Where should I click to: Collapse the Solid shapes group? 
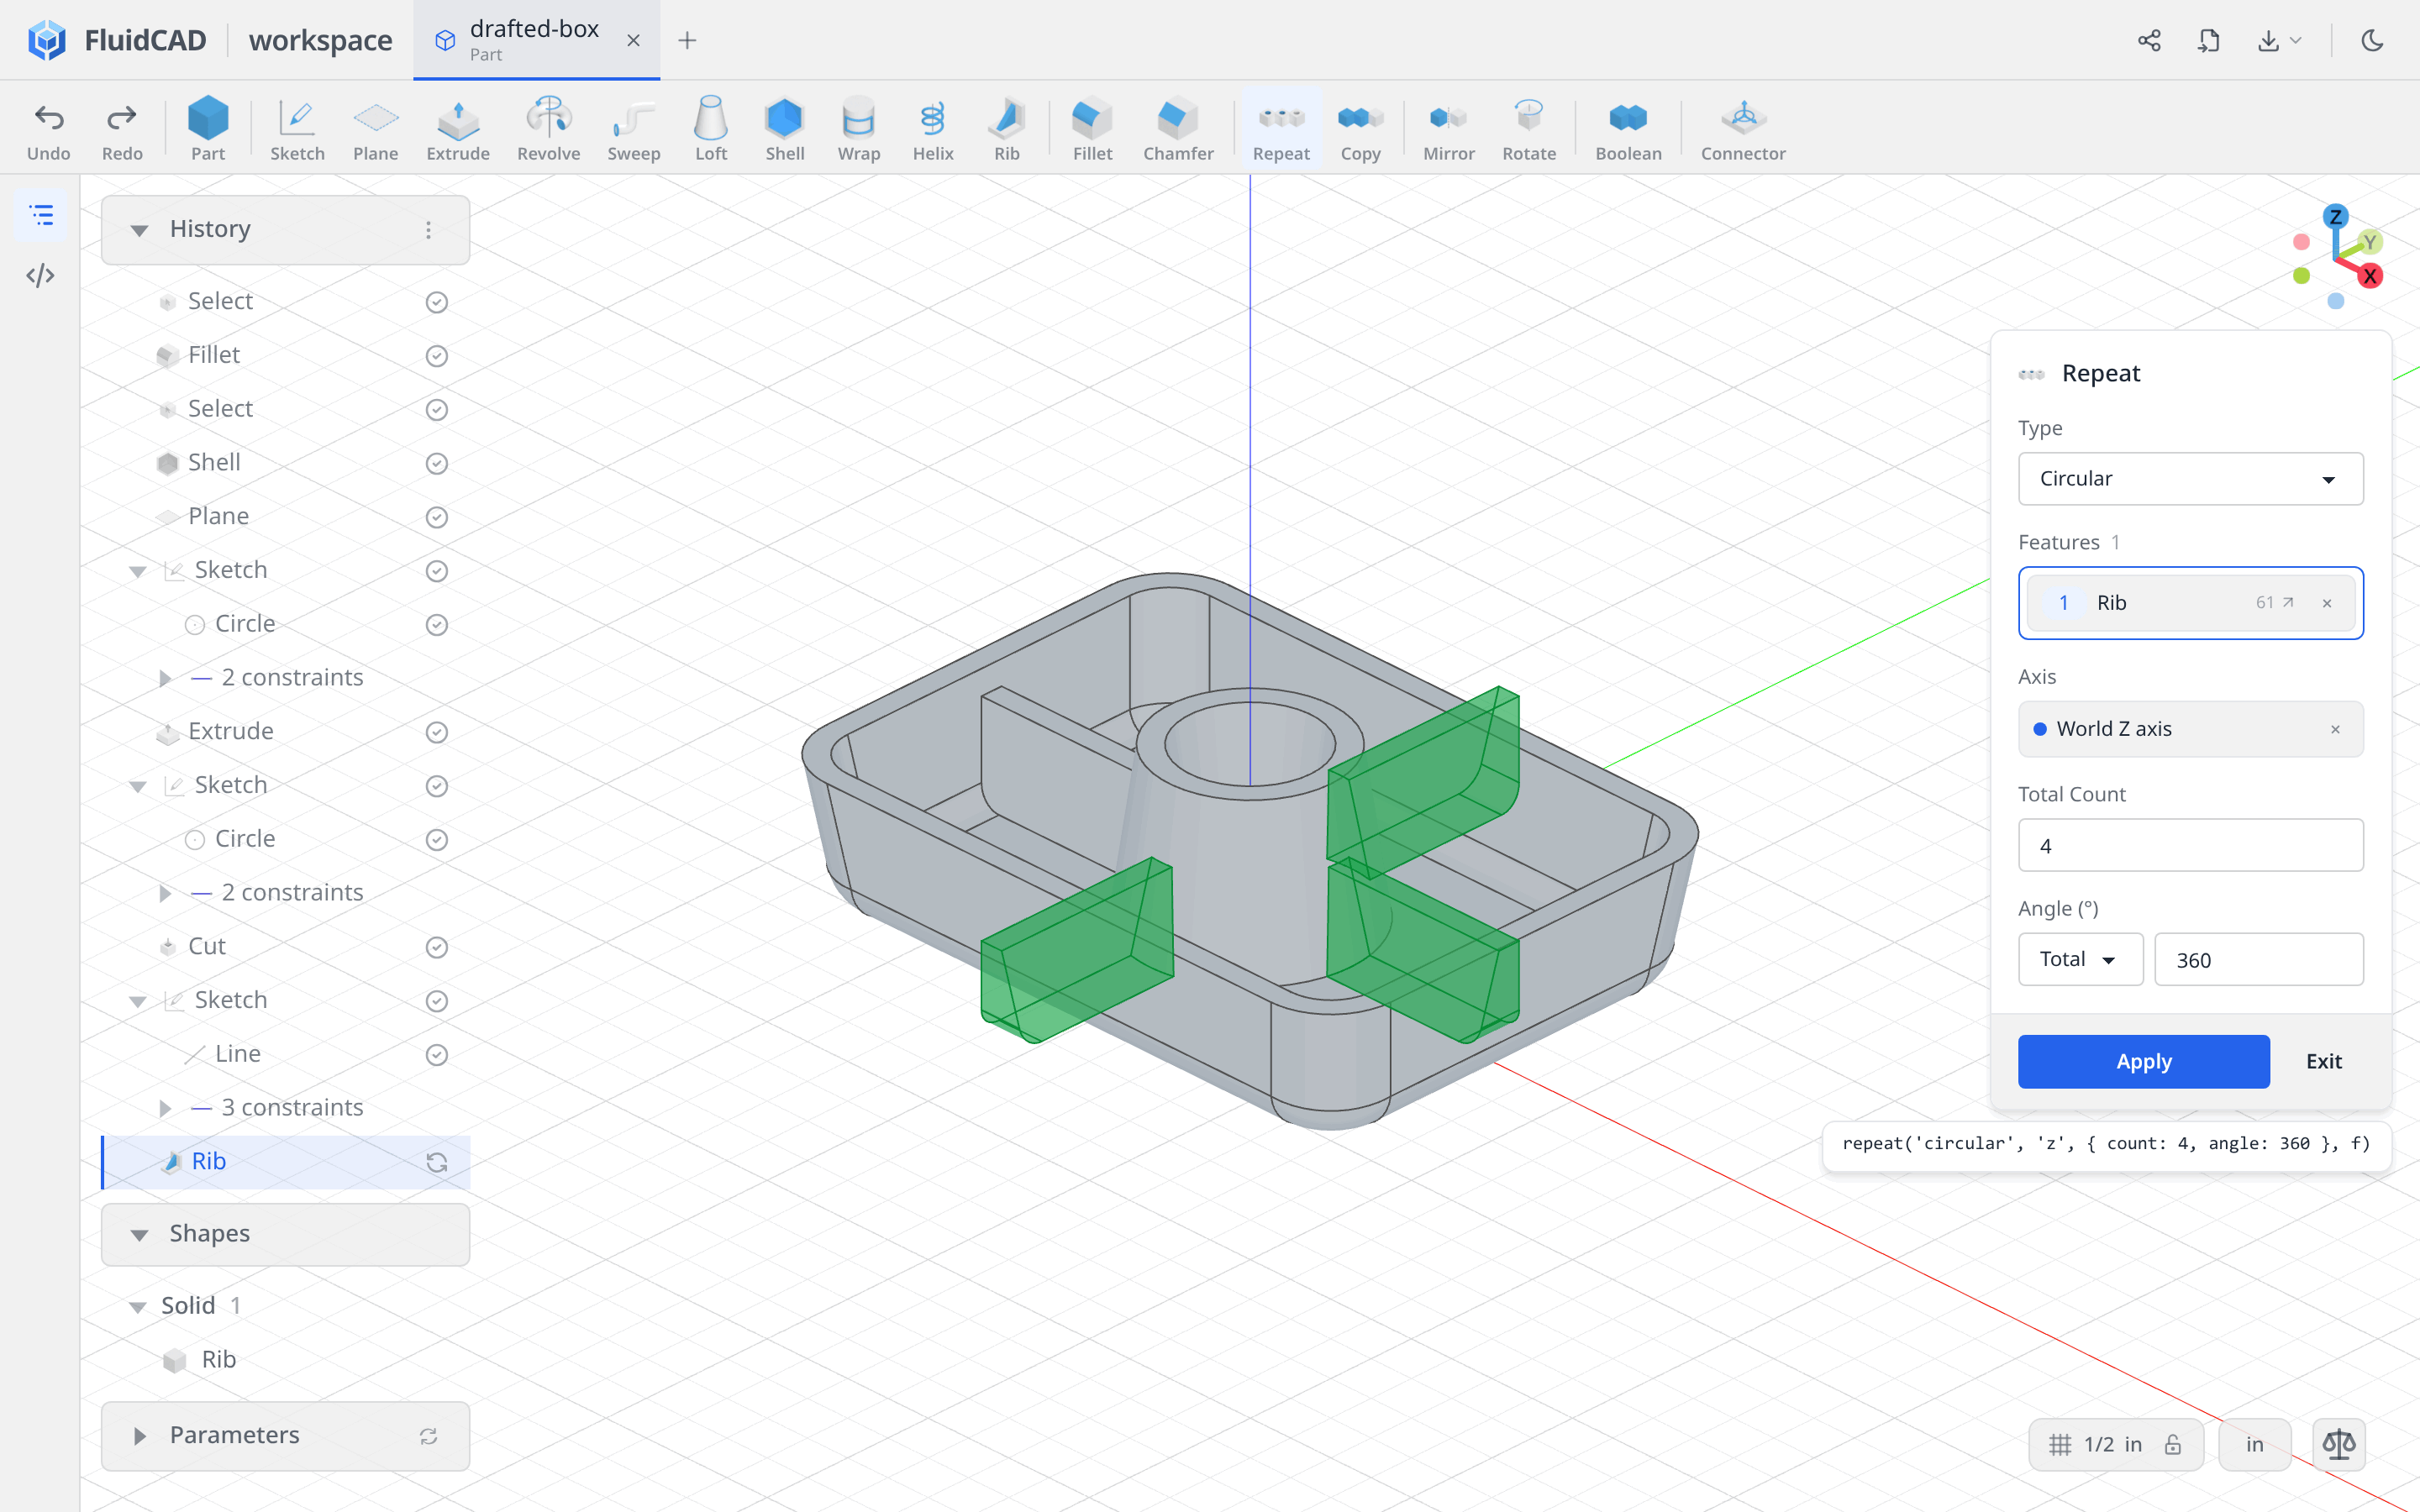pos(138,1306)
